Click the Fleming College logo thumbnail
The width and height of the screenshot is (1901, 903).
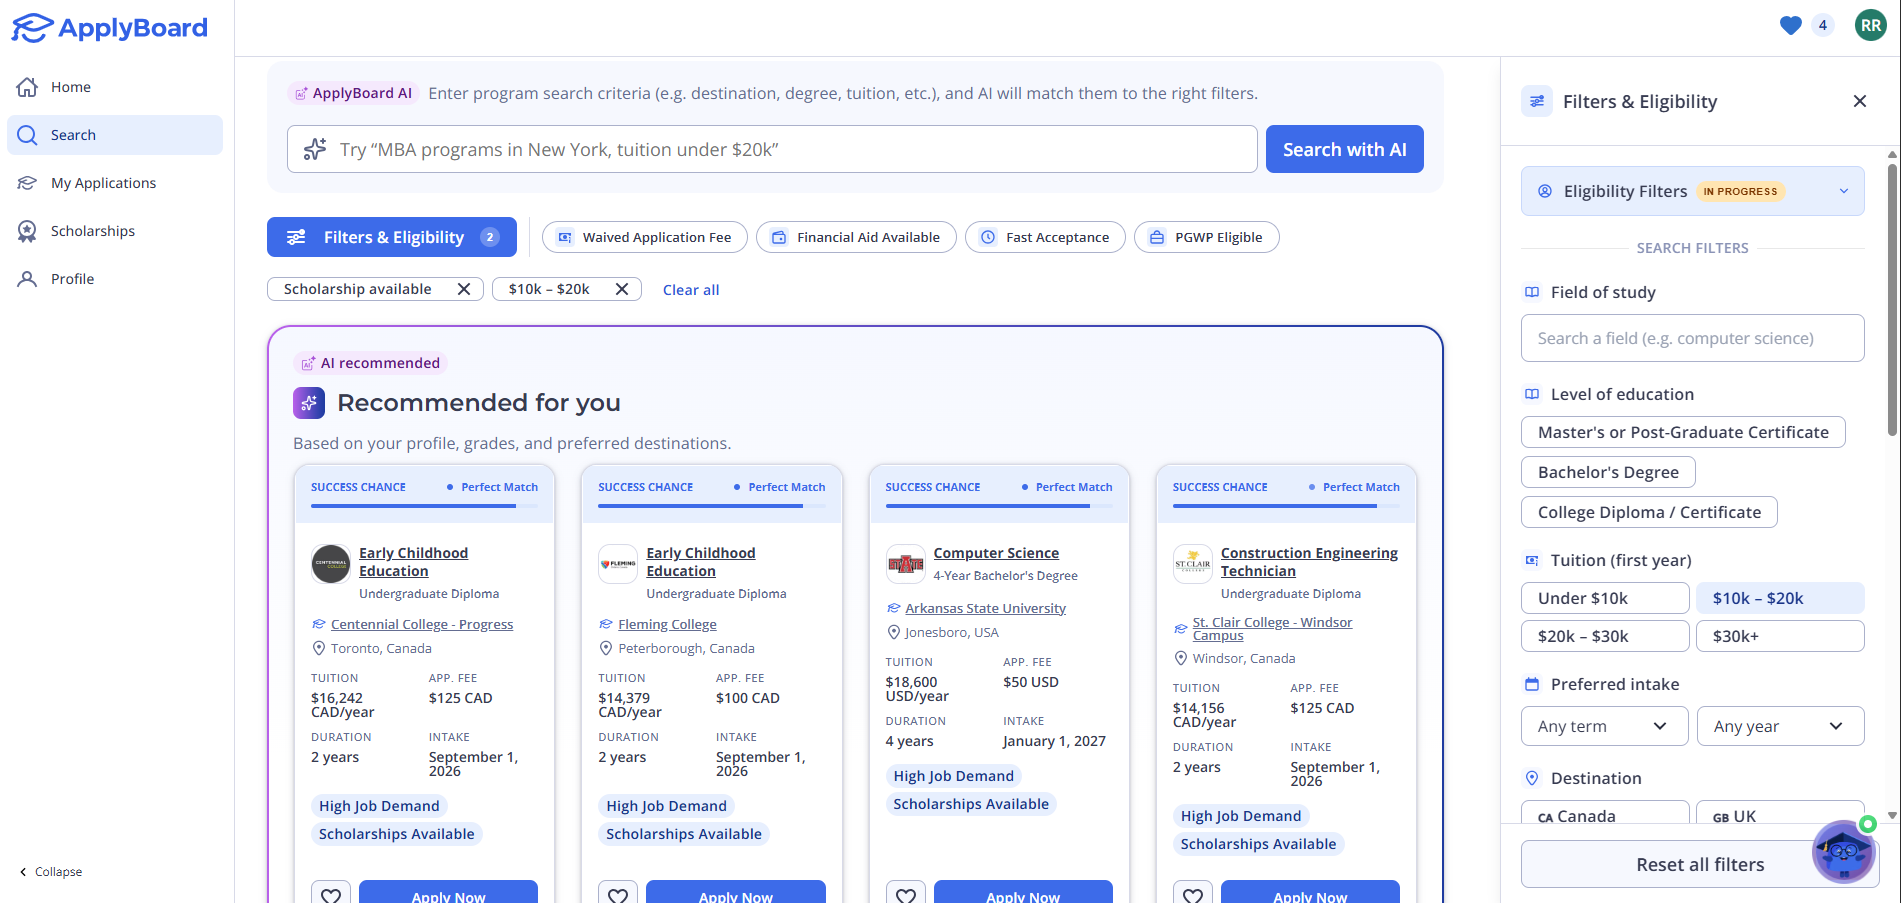click(617, 563)
